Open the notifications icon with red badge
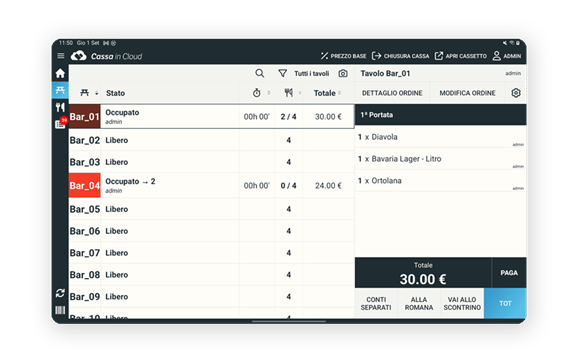Image resolution: width=576 pixels, height=362 pixels. click(x=61, y=123)
